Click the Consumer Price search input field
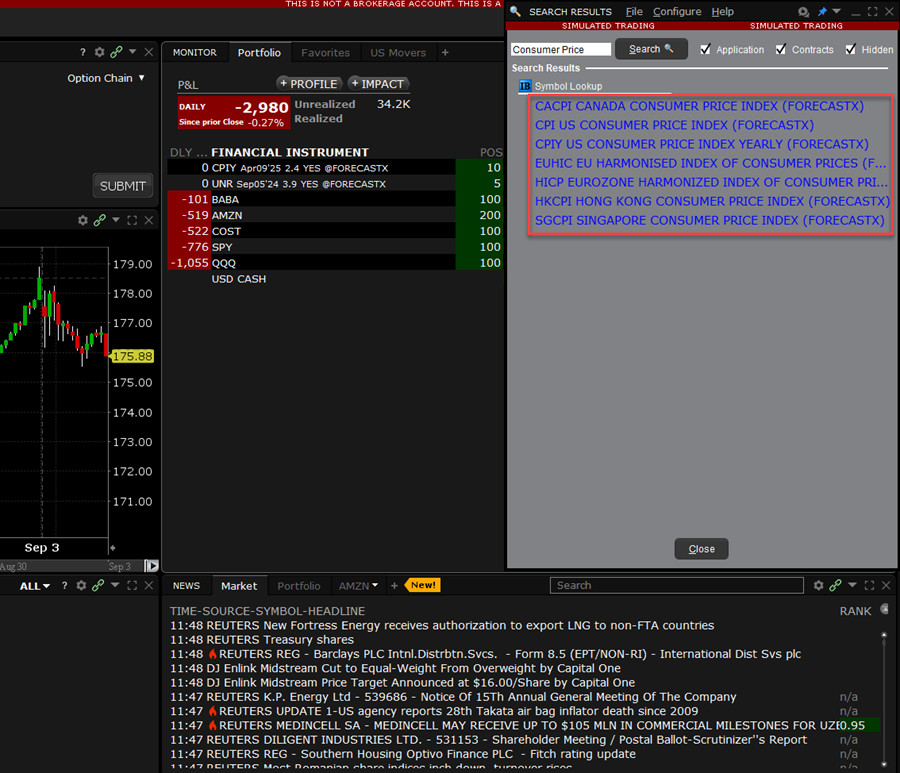 (561, 49)
